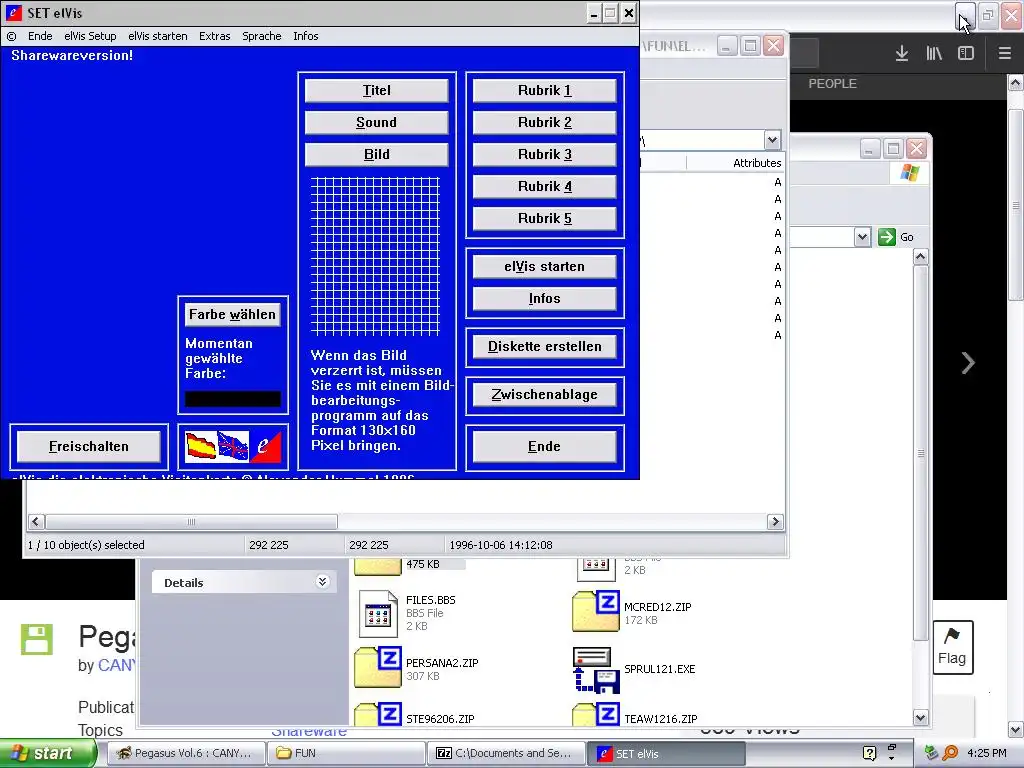Select the PERSANA2.ZIP archive icon
Screen dimensions: 1024x768
pyautogui.click(x=378, y=667)
